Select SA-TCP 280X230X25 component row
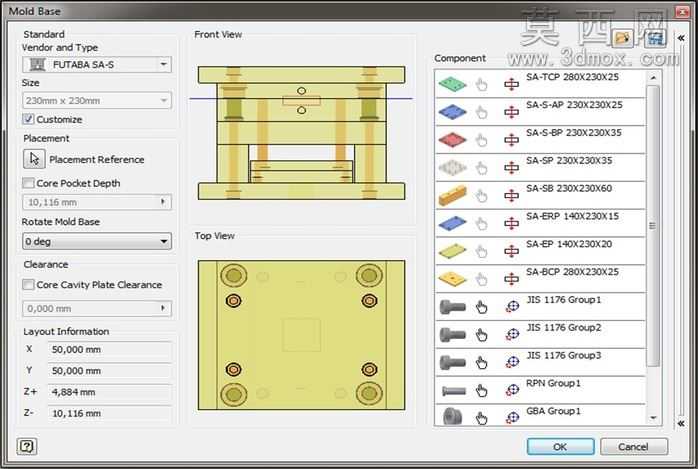Viewport: 698px width, 469px height. click(540, 84)
